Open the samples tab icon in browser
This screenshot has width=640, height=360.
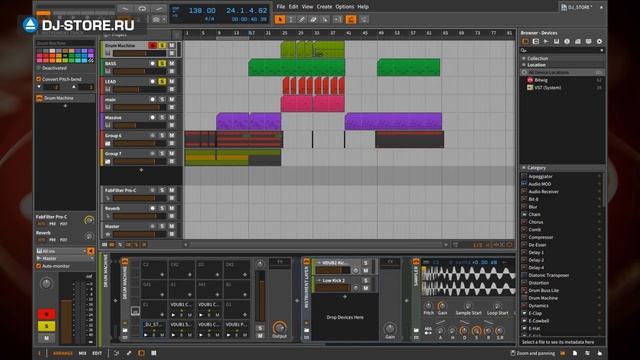point(546,41)
